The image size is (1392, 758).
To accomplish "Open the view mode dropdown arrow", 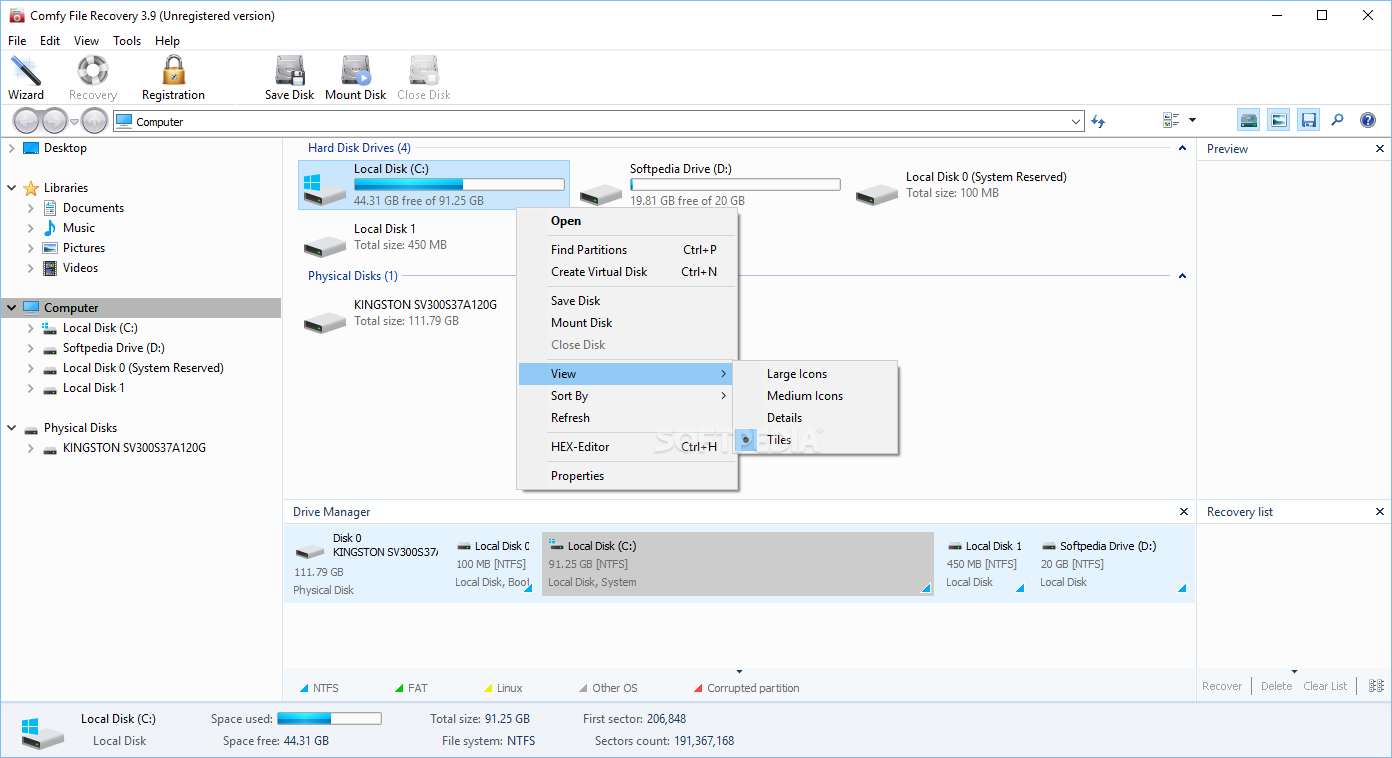I will (x=1192, y=121).
